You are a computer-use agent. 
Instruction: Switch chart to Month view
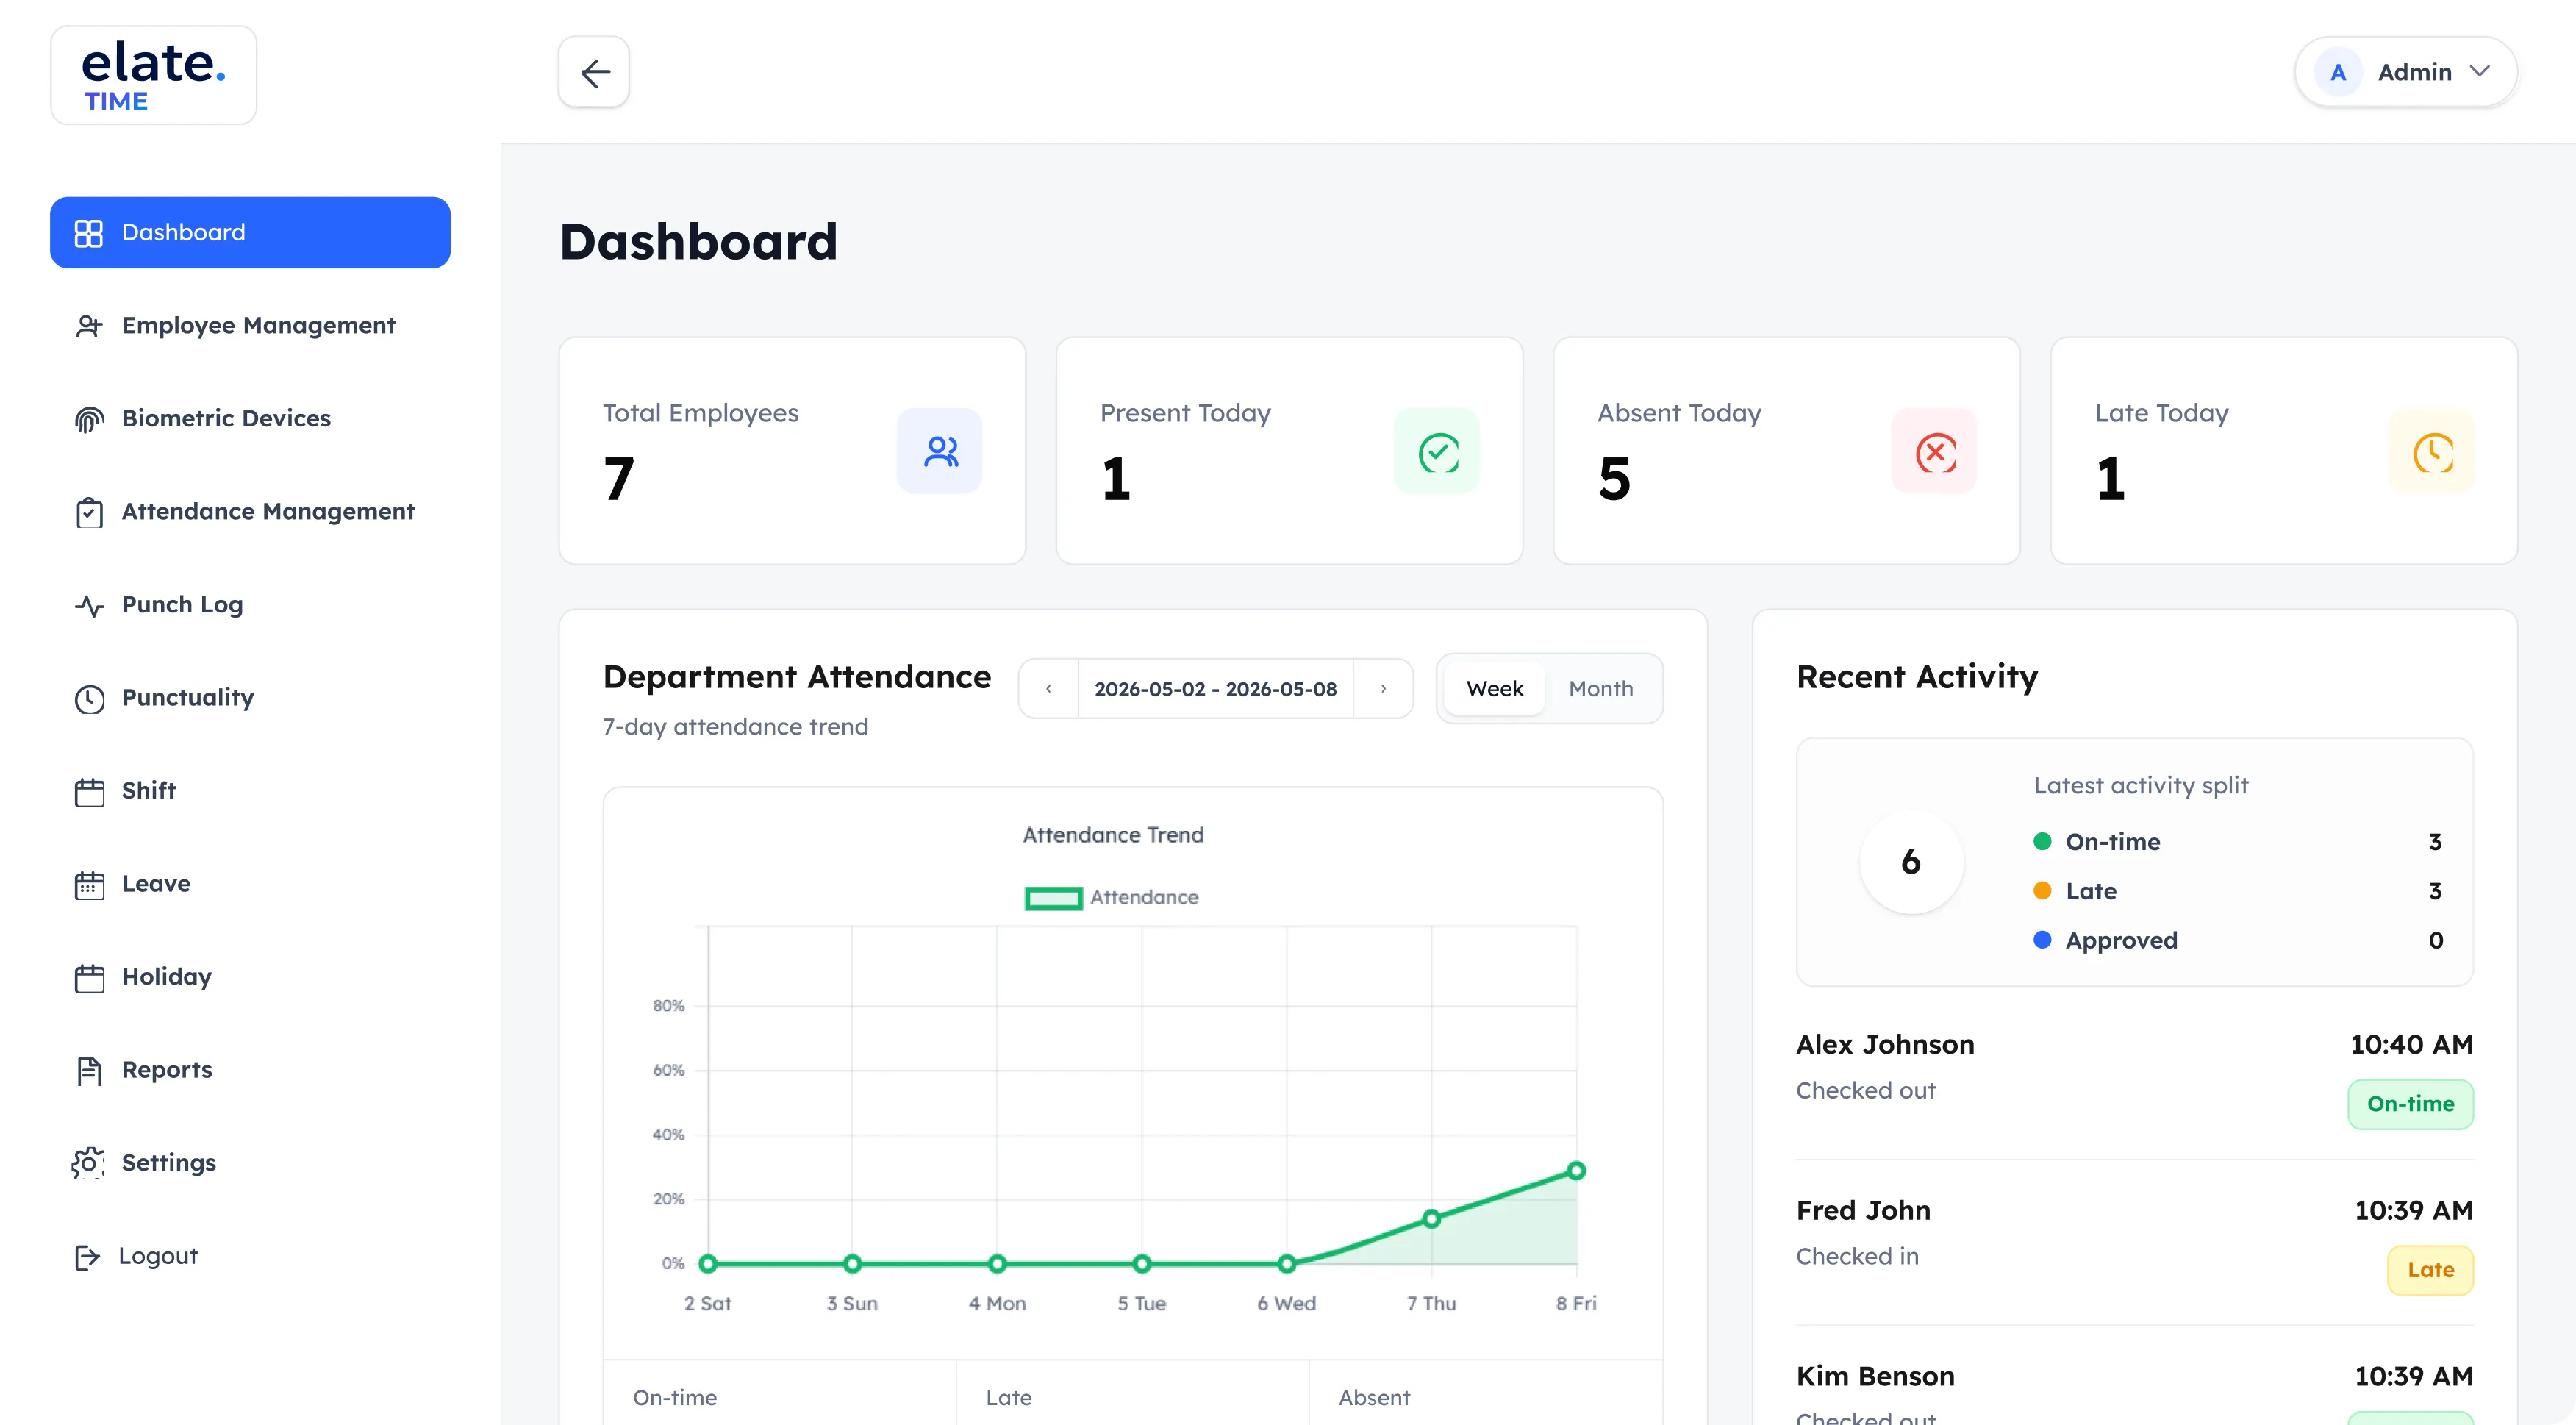1600,688
